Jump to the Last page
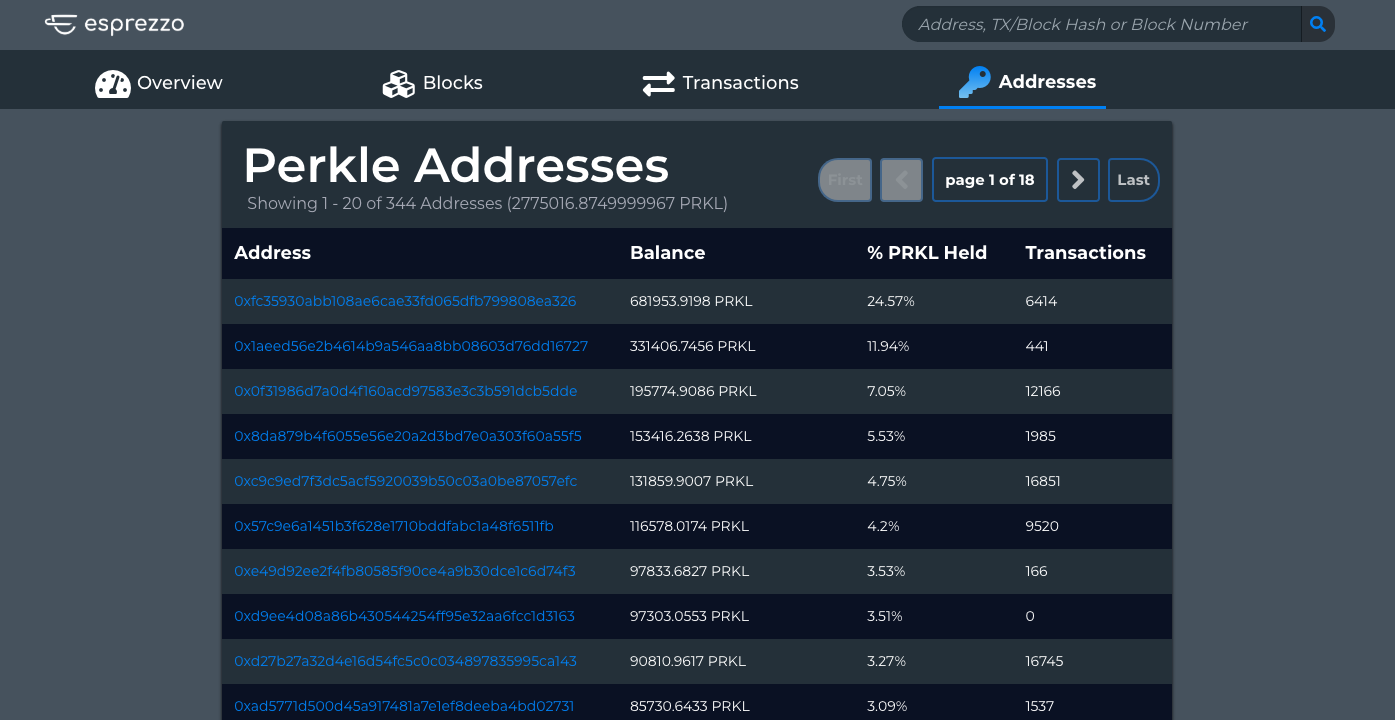The height and width of the screenshot is (720, 1395). pos(1133,180)
